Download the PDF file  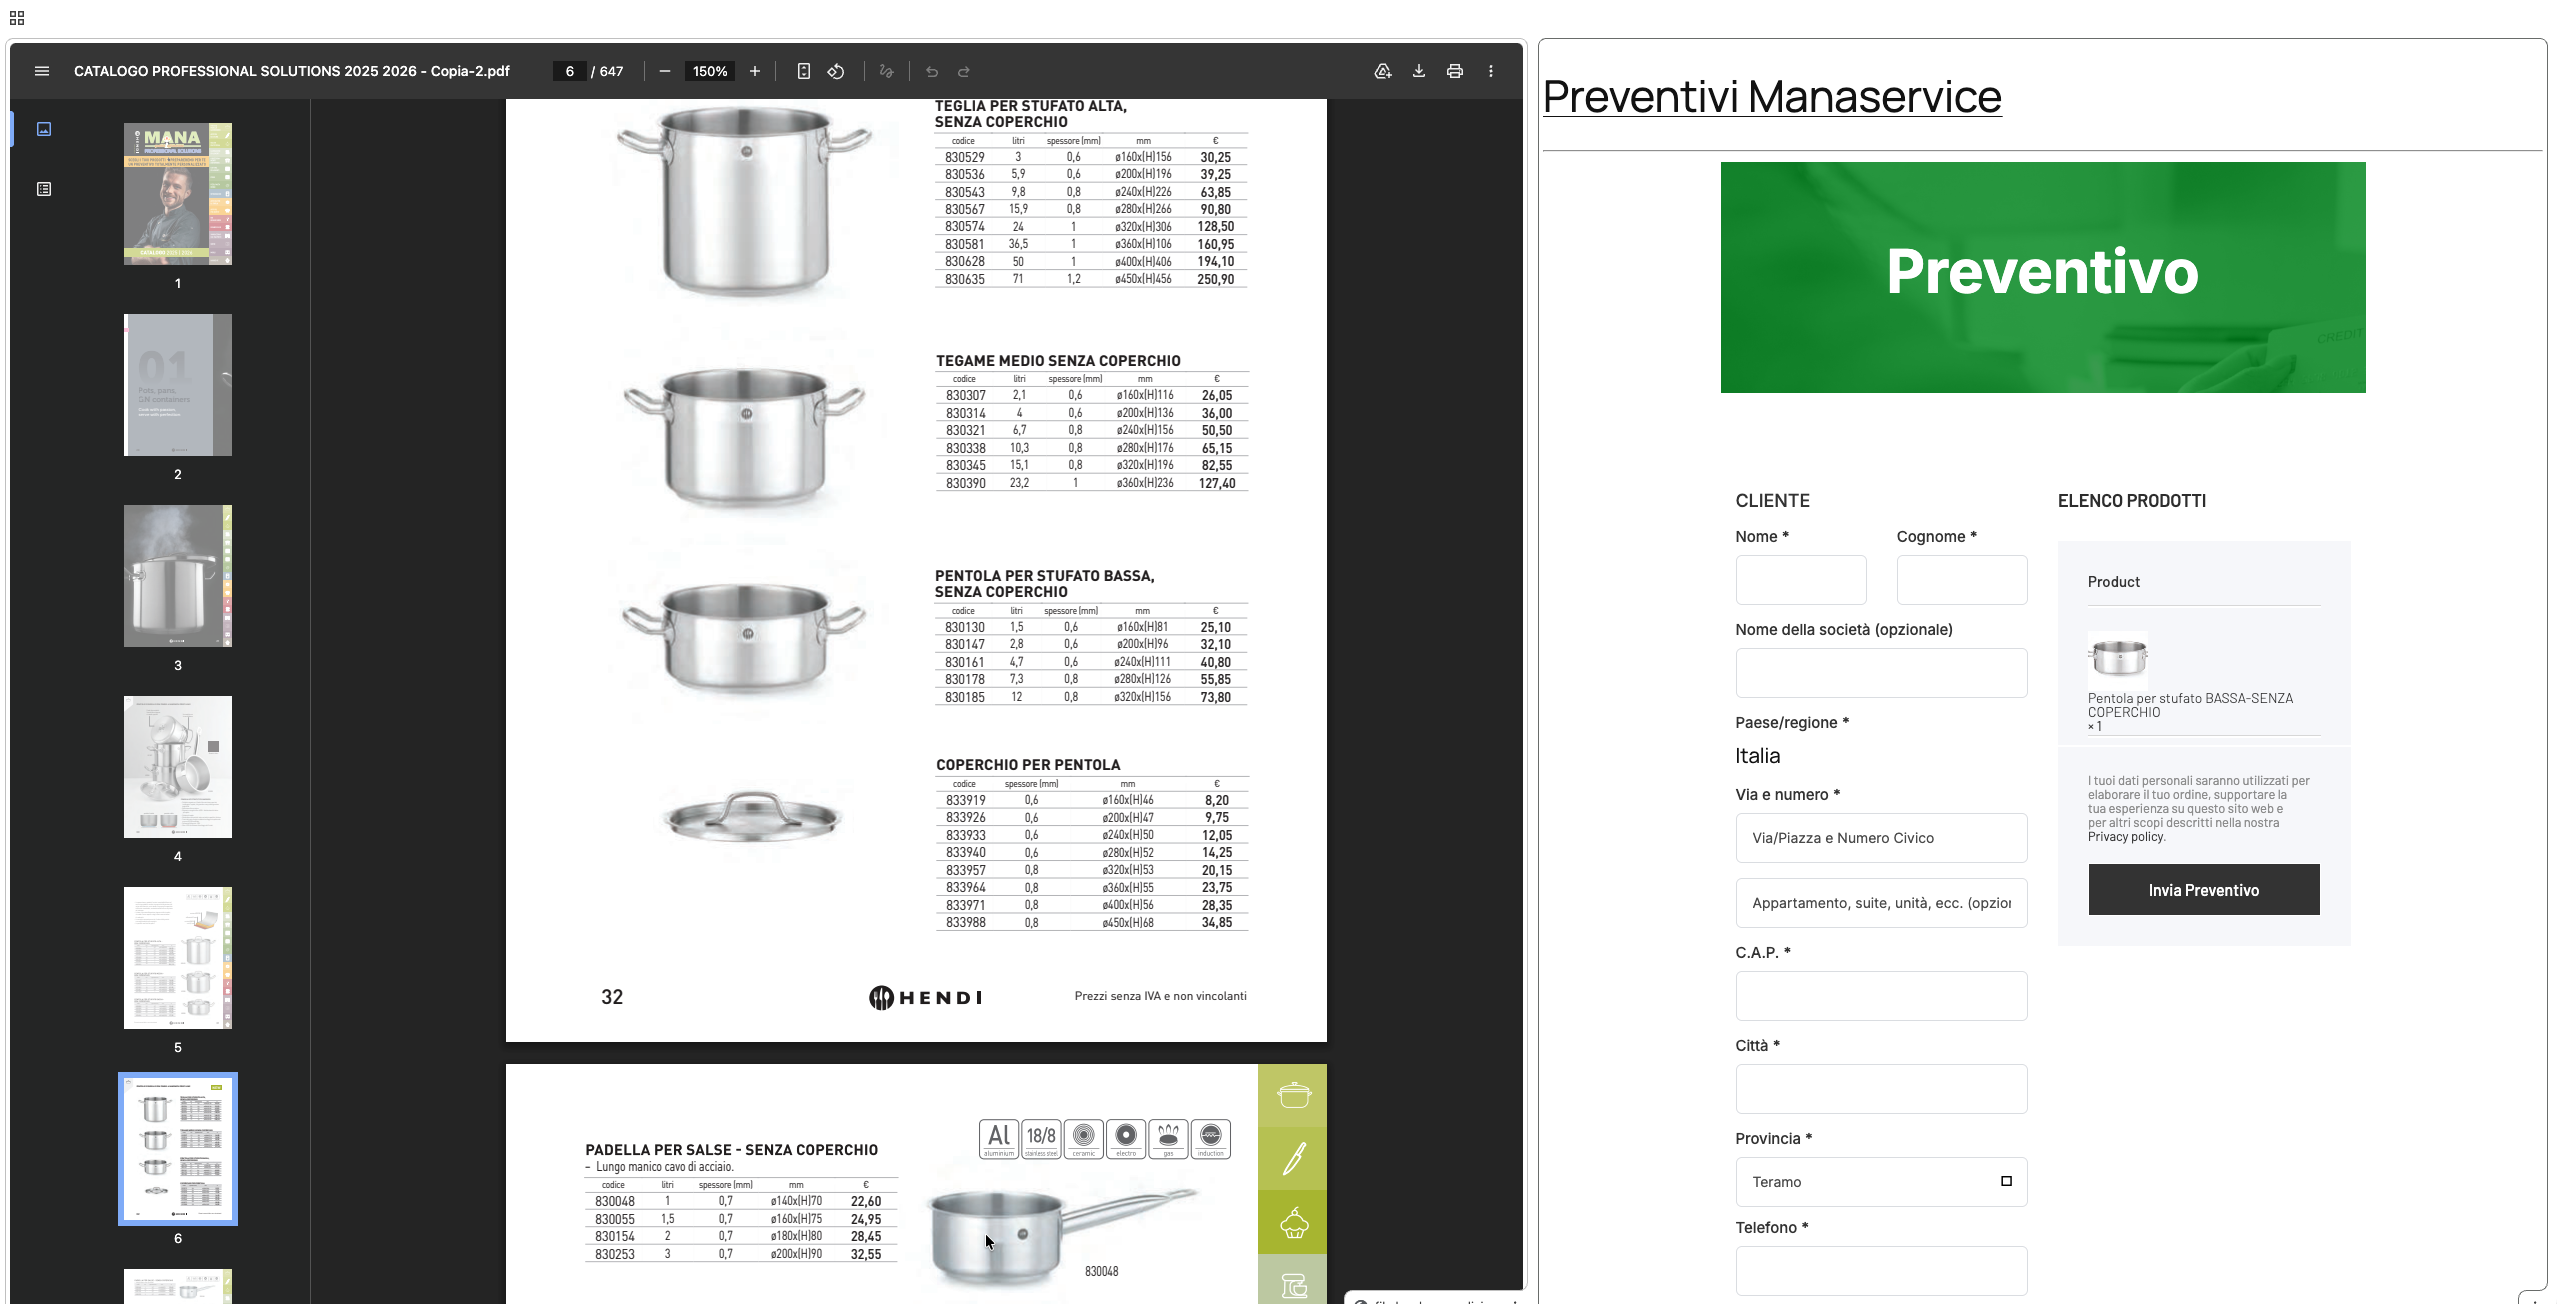click(x=1419, y=71)
